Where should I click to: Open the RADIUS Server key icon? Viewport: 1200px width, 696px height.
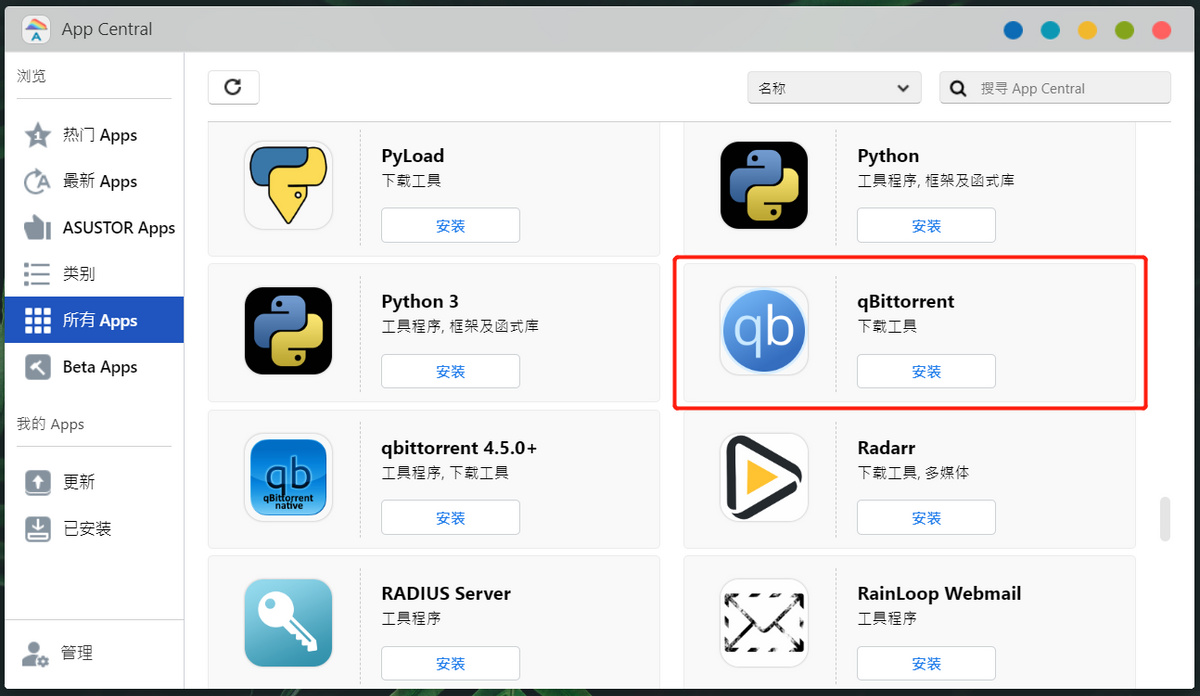click(x=288, y=623)
